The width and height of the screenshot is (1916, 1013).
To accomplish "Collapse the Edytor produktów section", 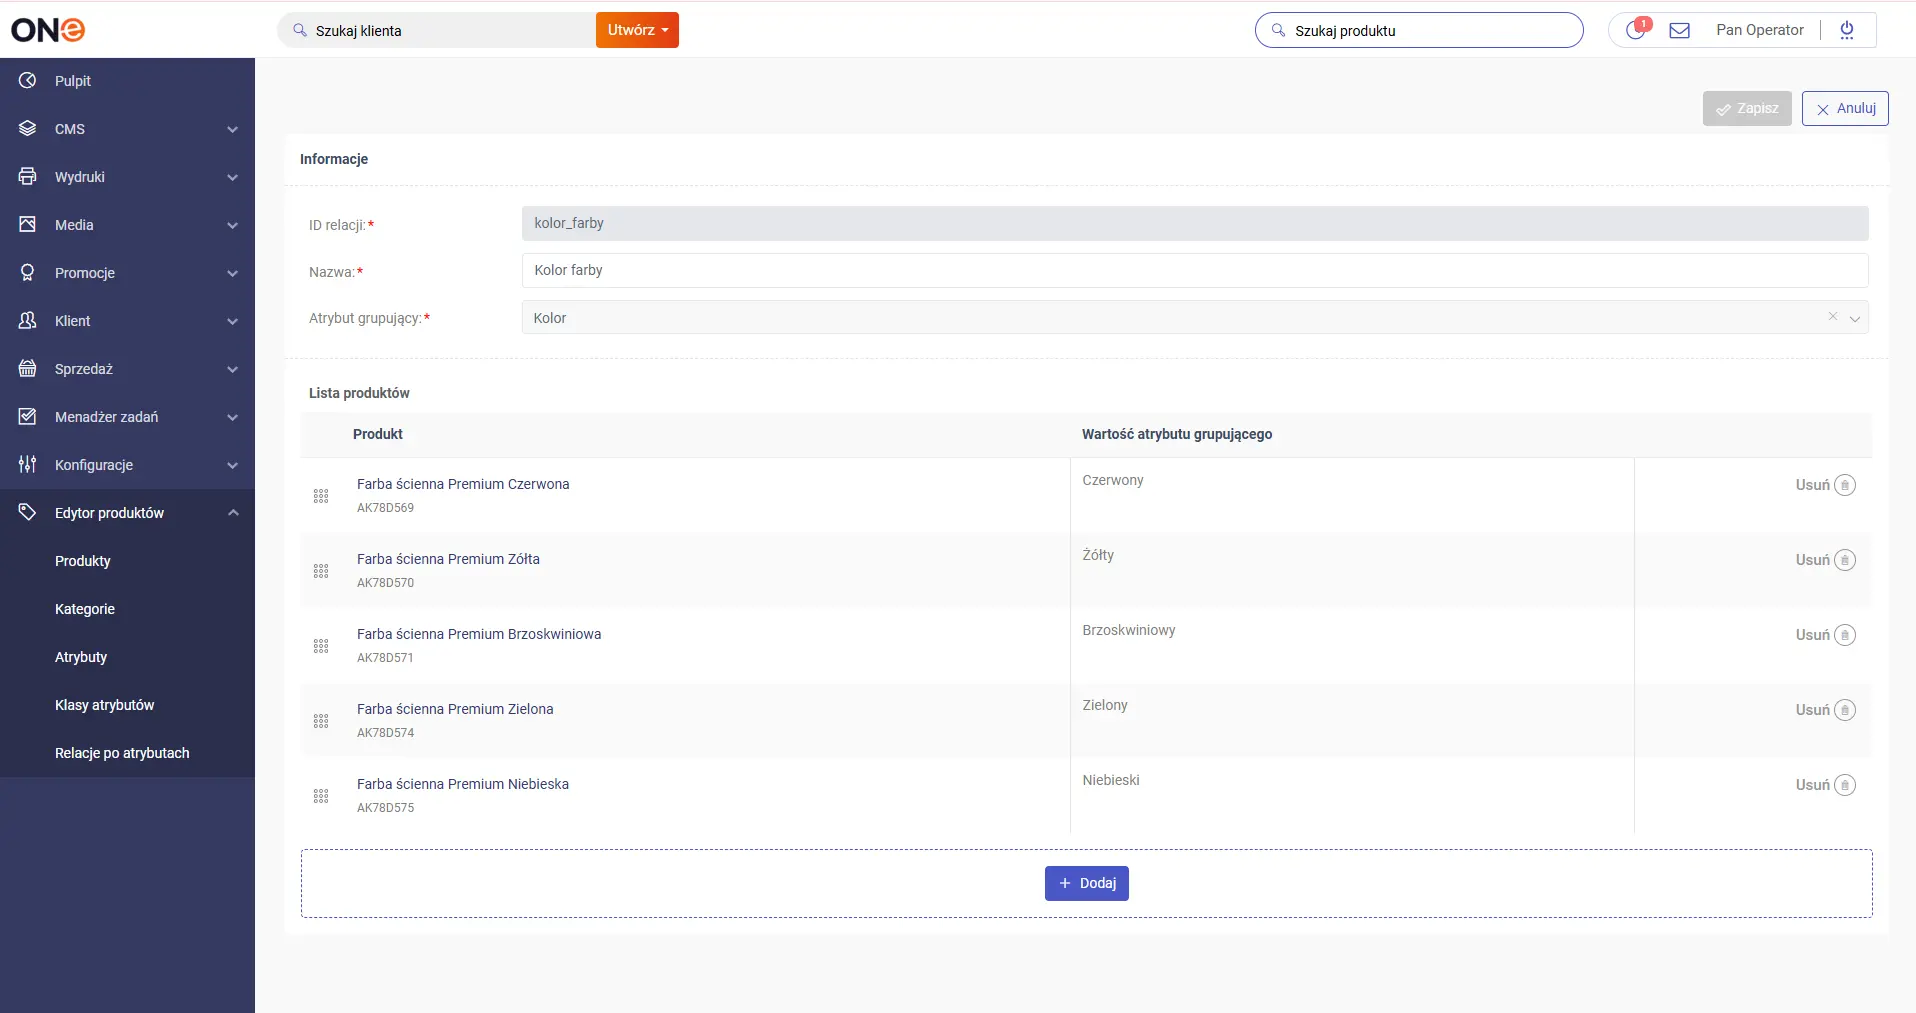I will (x=232, y=513).
